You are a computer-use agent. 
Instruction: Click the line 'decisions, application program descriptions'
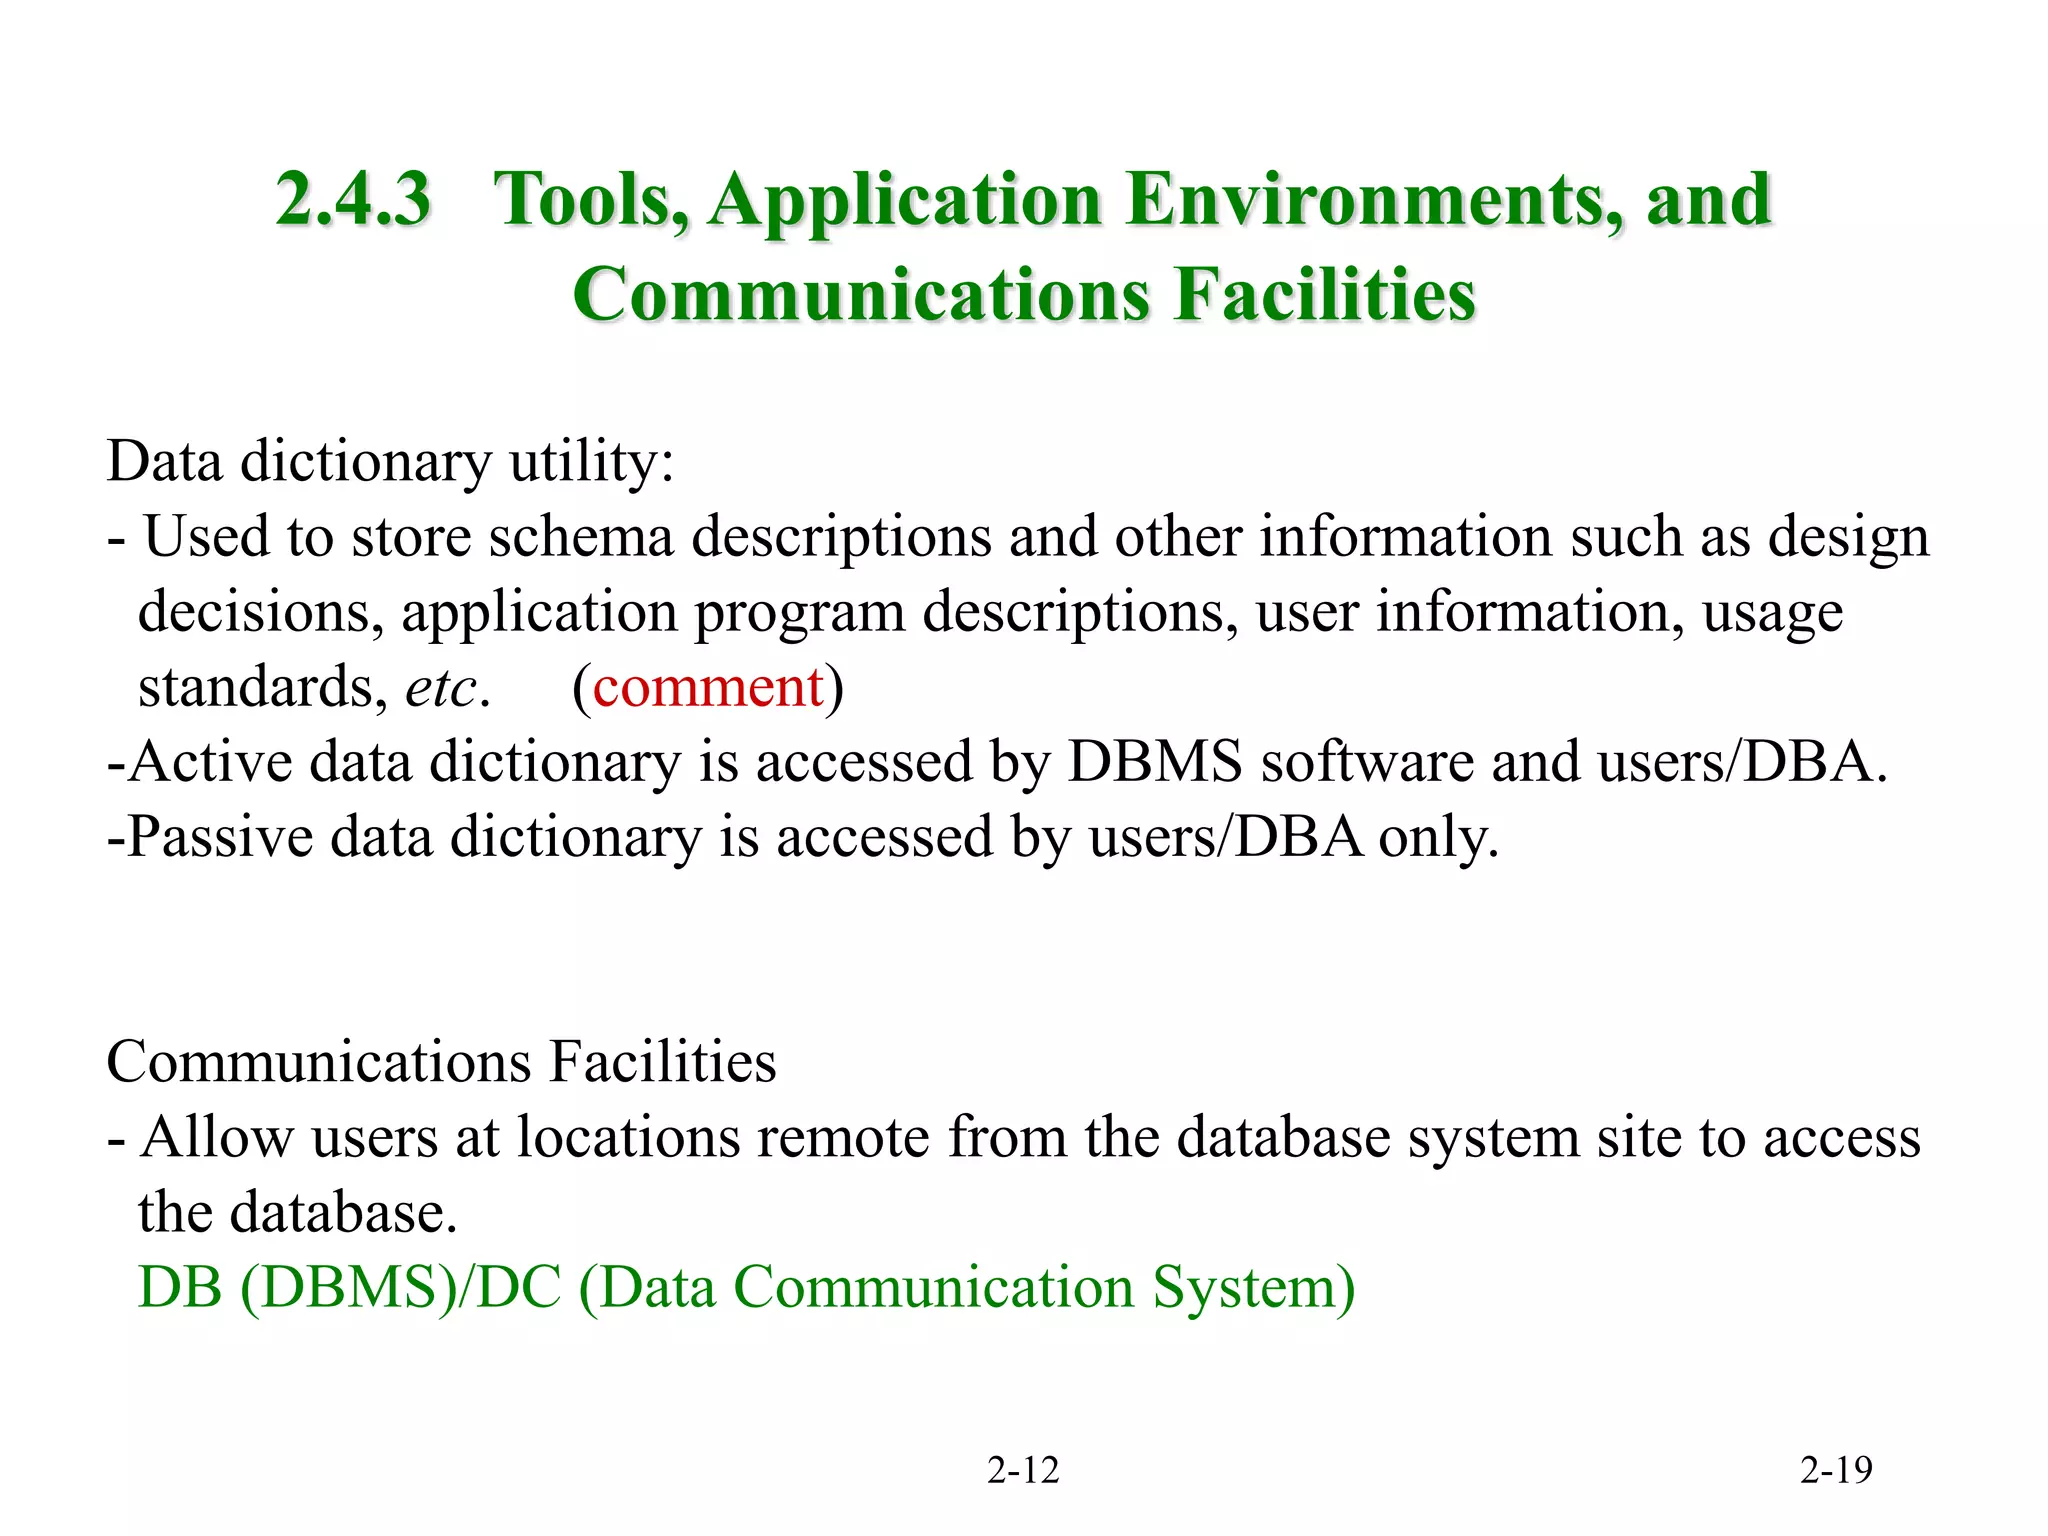point(990,612)
